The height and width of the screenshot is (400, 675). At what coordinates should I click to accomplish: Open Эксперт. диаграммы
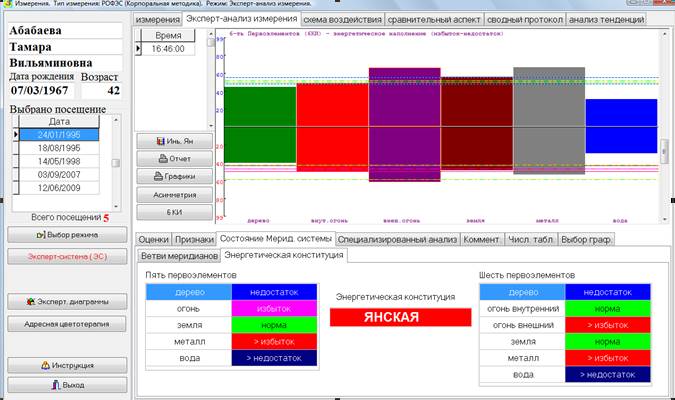[x=67, y=302]
